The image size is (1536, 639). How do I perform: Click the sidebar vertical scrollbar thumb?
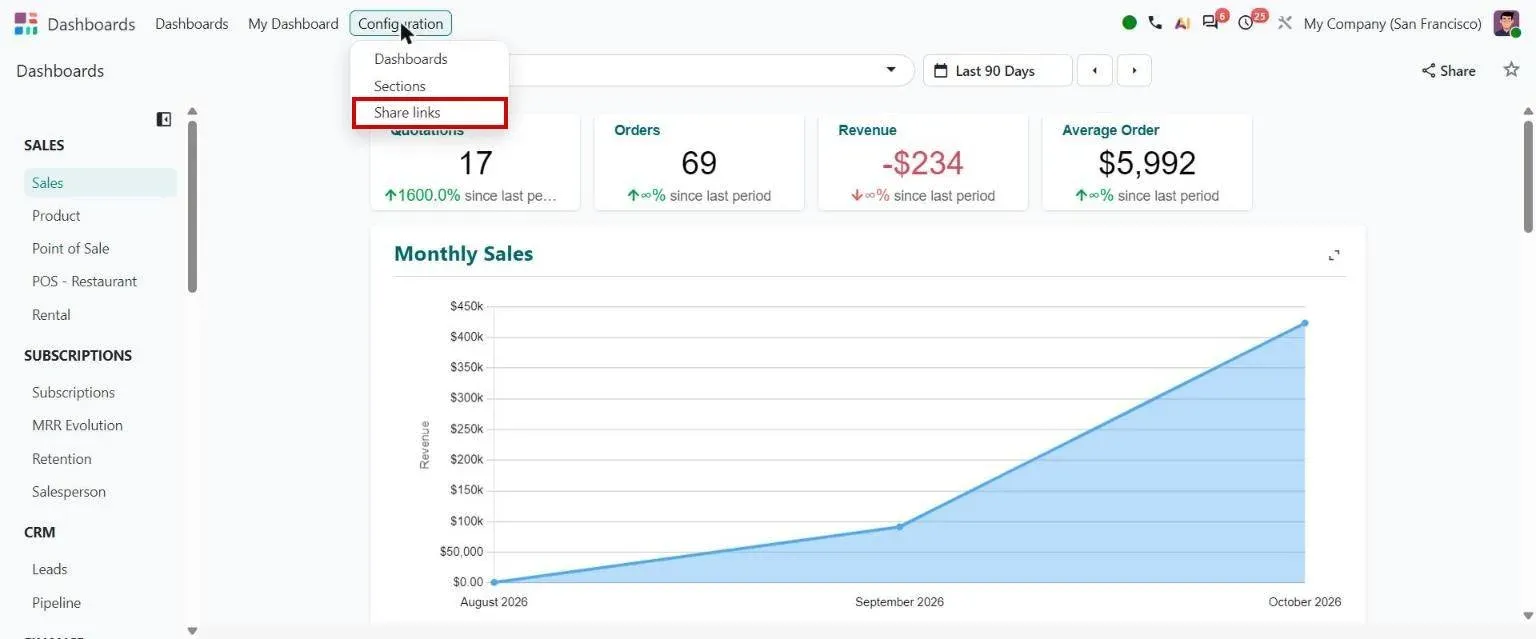click(x=192, y=206)
